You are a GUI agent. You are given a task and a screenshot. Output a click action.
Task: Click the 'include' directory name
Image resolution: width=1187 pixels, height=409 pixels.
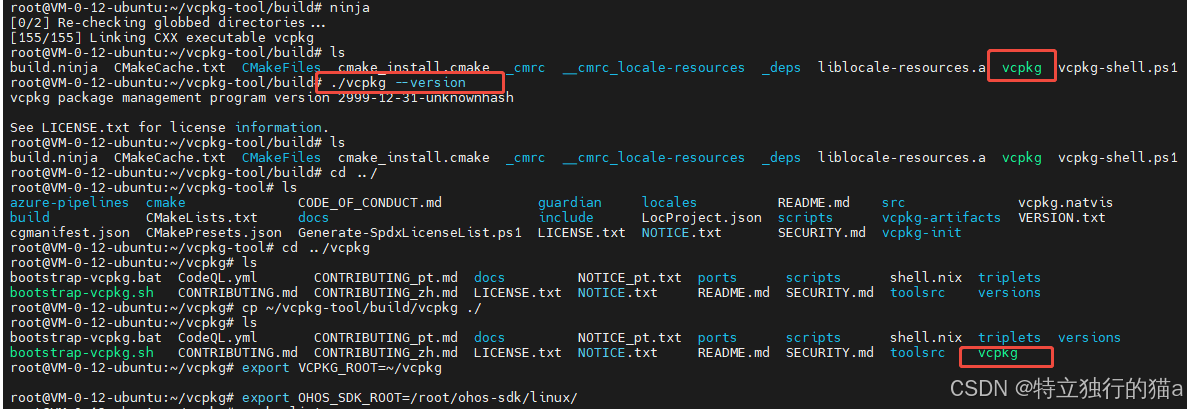pyautogui.click(x=565, y=217)
